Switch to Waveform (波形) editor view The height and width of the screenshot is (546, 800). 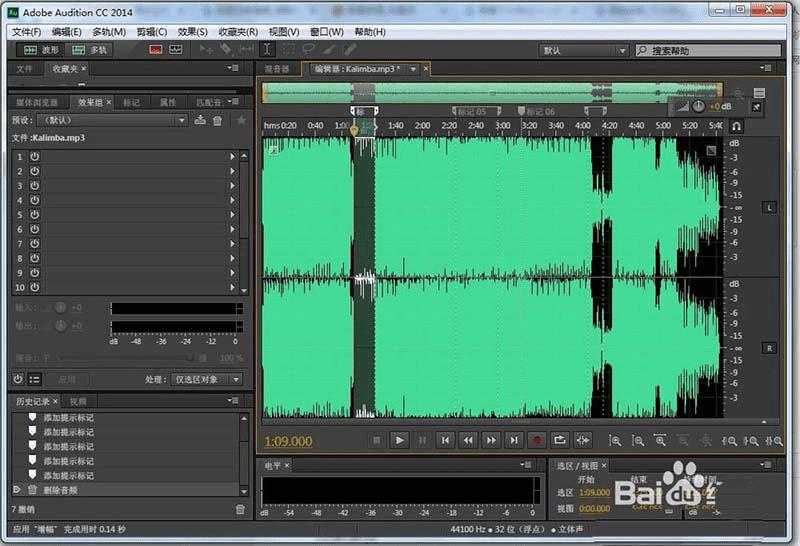coord(40,49)
